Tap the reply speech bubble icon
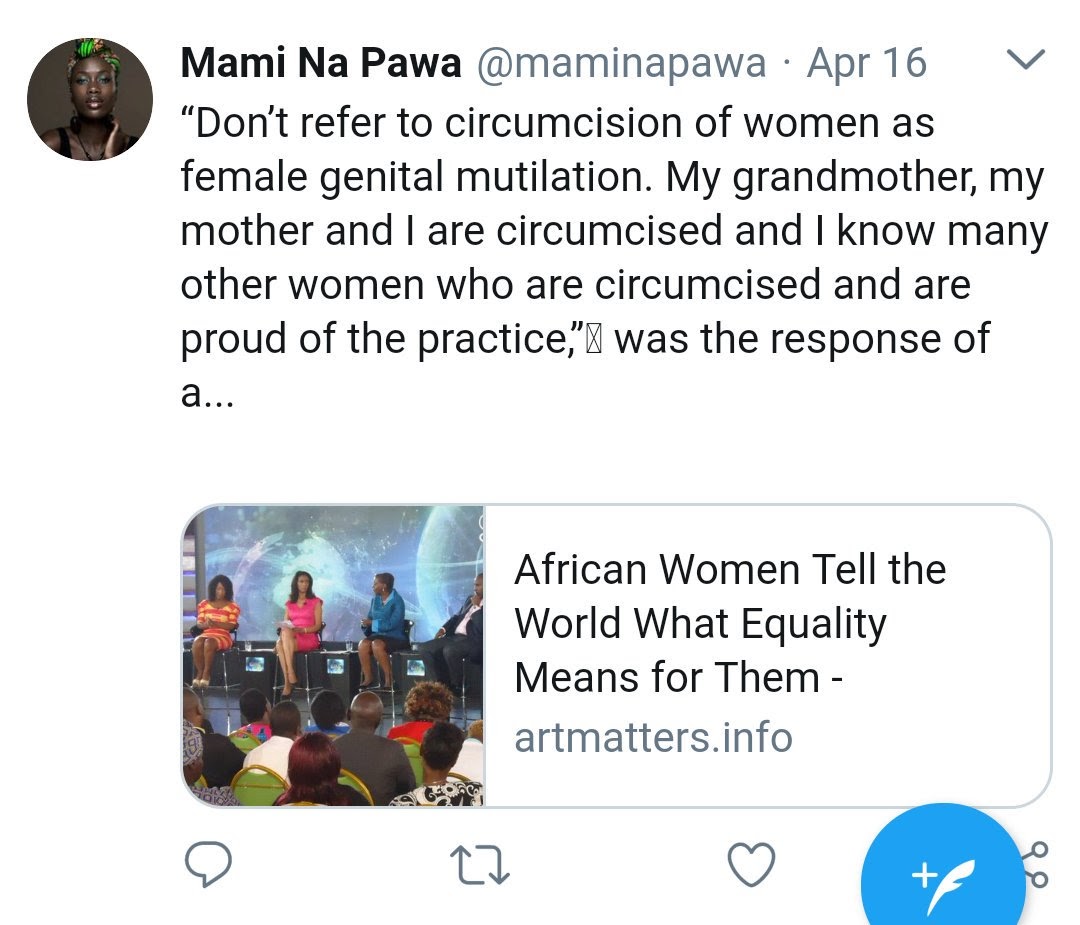 208,864
